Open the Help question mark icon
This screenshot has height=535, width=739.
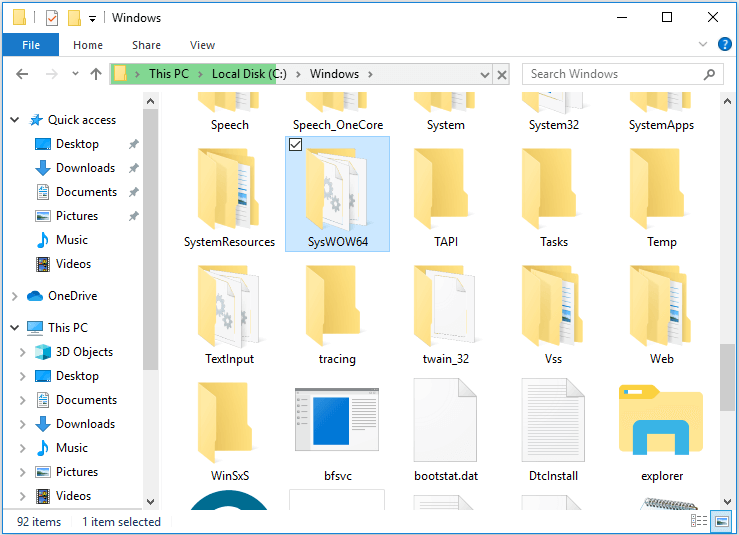coord(724,44)
